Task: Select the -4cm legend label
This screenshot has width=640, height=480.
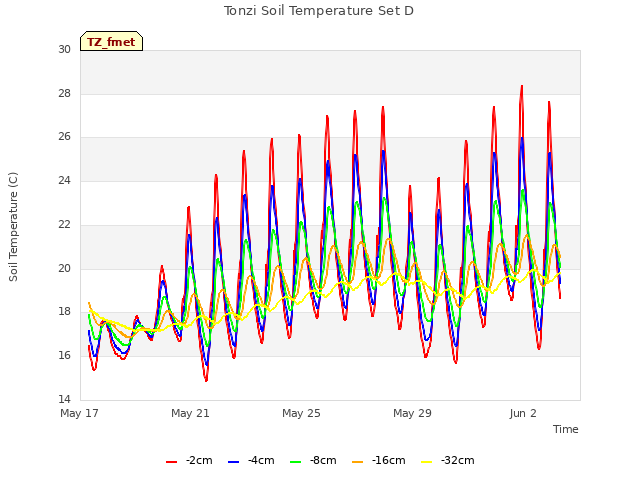Action: (261, 460)
